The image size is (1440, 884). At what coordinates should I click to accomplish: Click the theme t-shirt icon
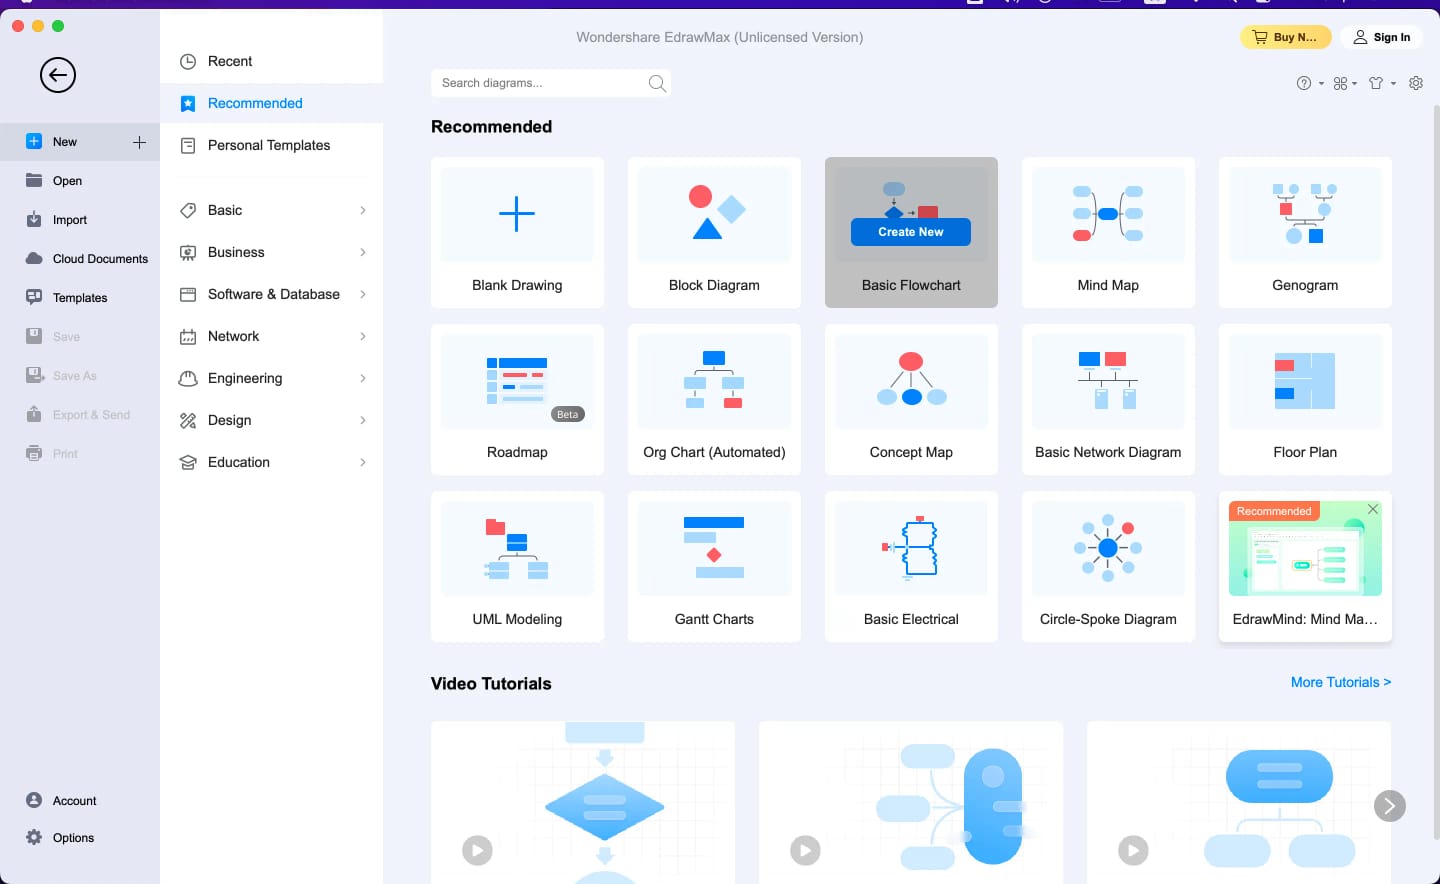1375,83
